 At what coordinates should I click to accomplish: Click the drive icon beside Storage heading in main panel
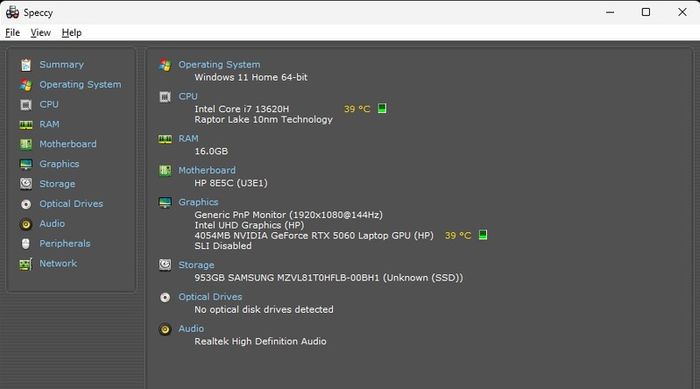[165, 265]
